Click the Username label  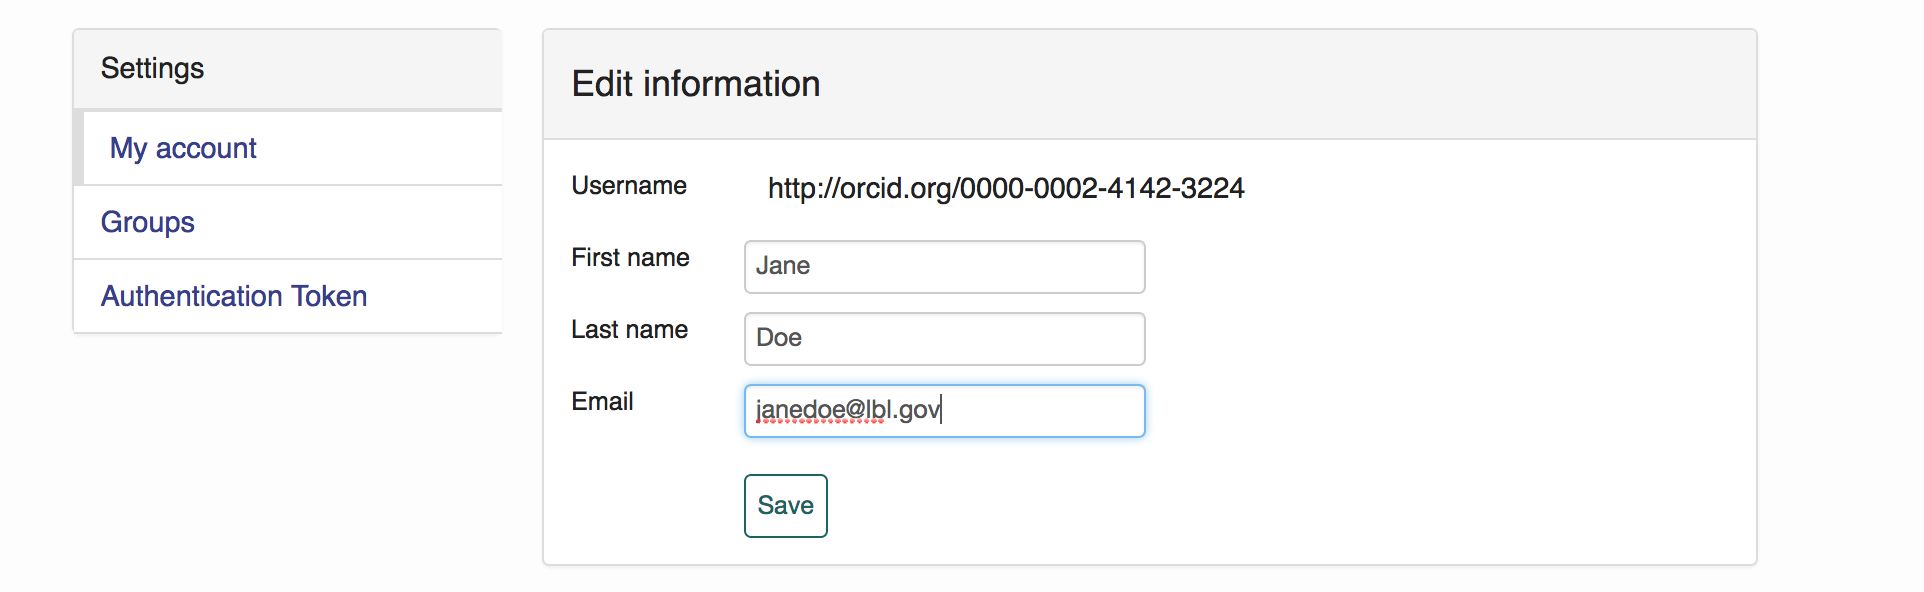(629, 186)
